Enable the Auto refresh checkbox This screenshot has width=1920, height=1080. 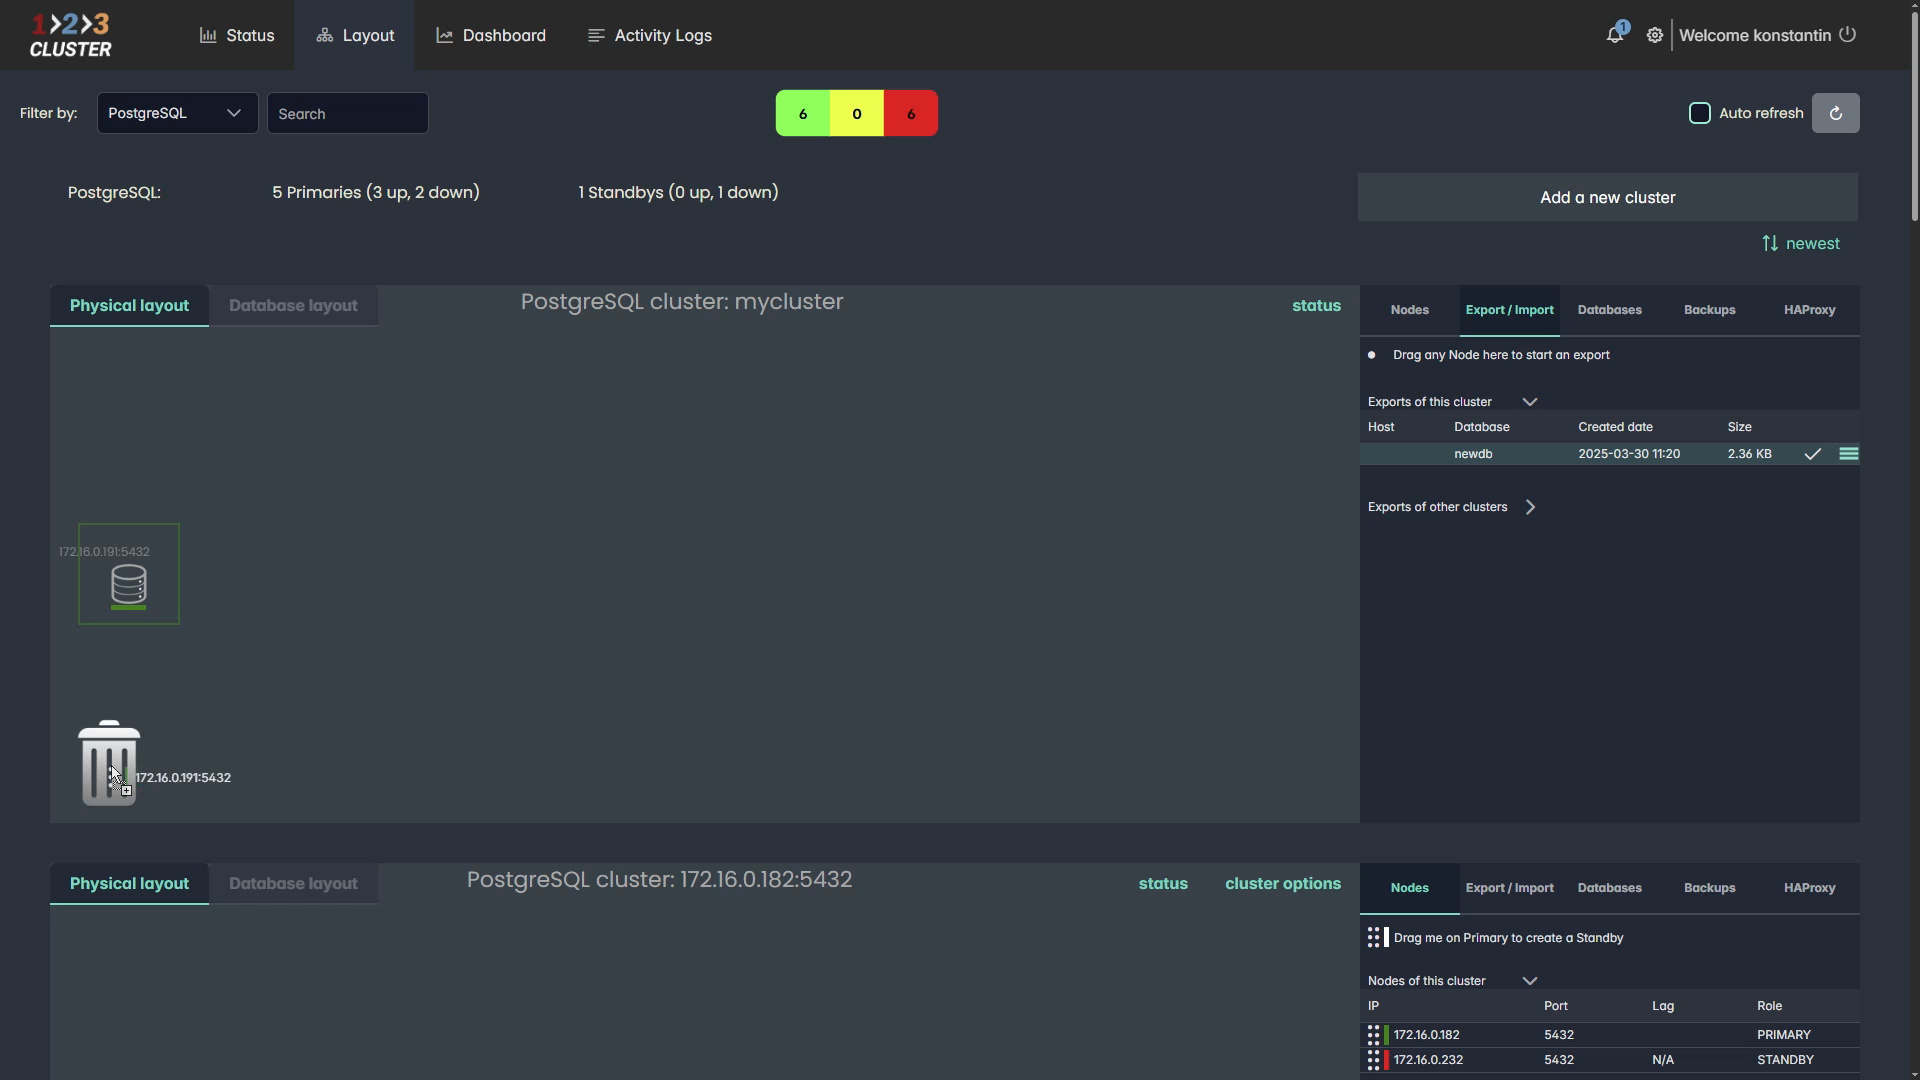coord(1699,113)
